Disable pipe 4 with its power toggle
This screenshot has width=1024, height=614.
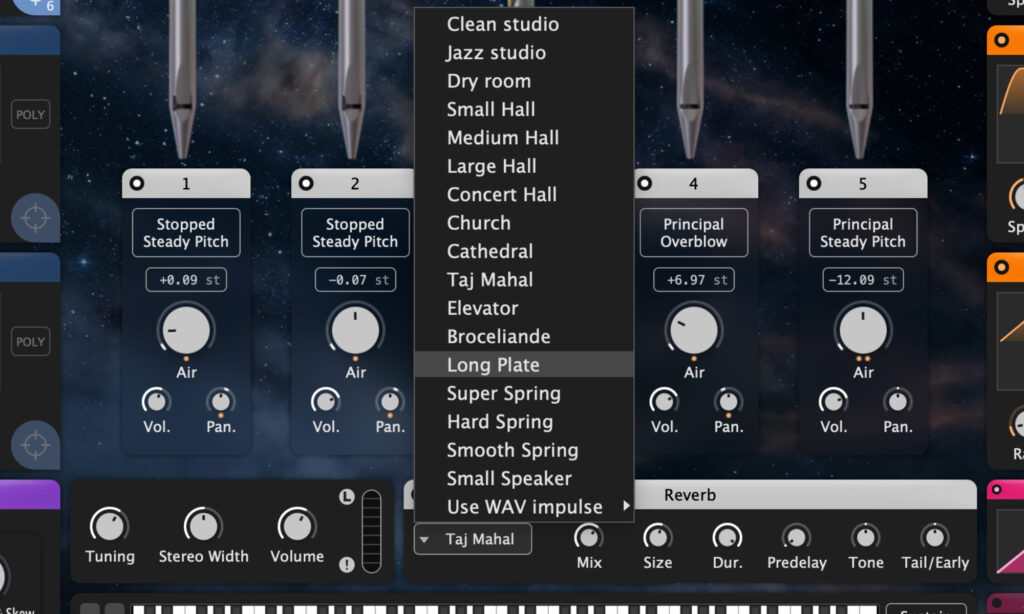[645, 184]
